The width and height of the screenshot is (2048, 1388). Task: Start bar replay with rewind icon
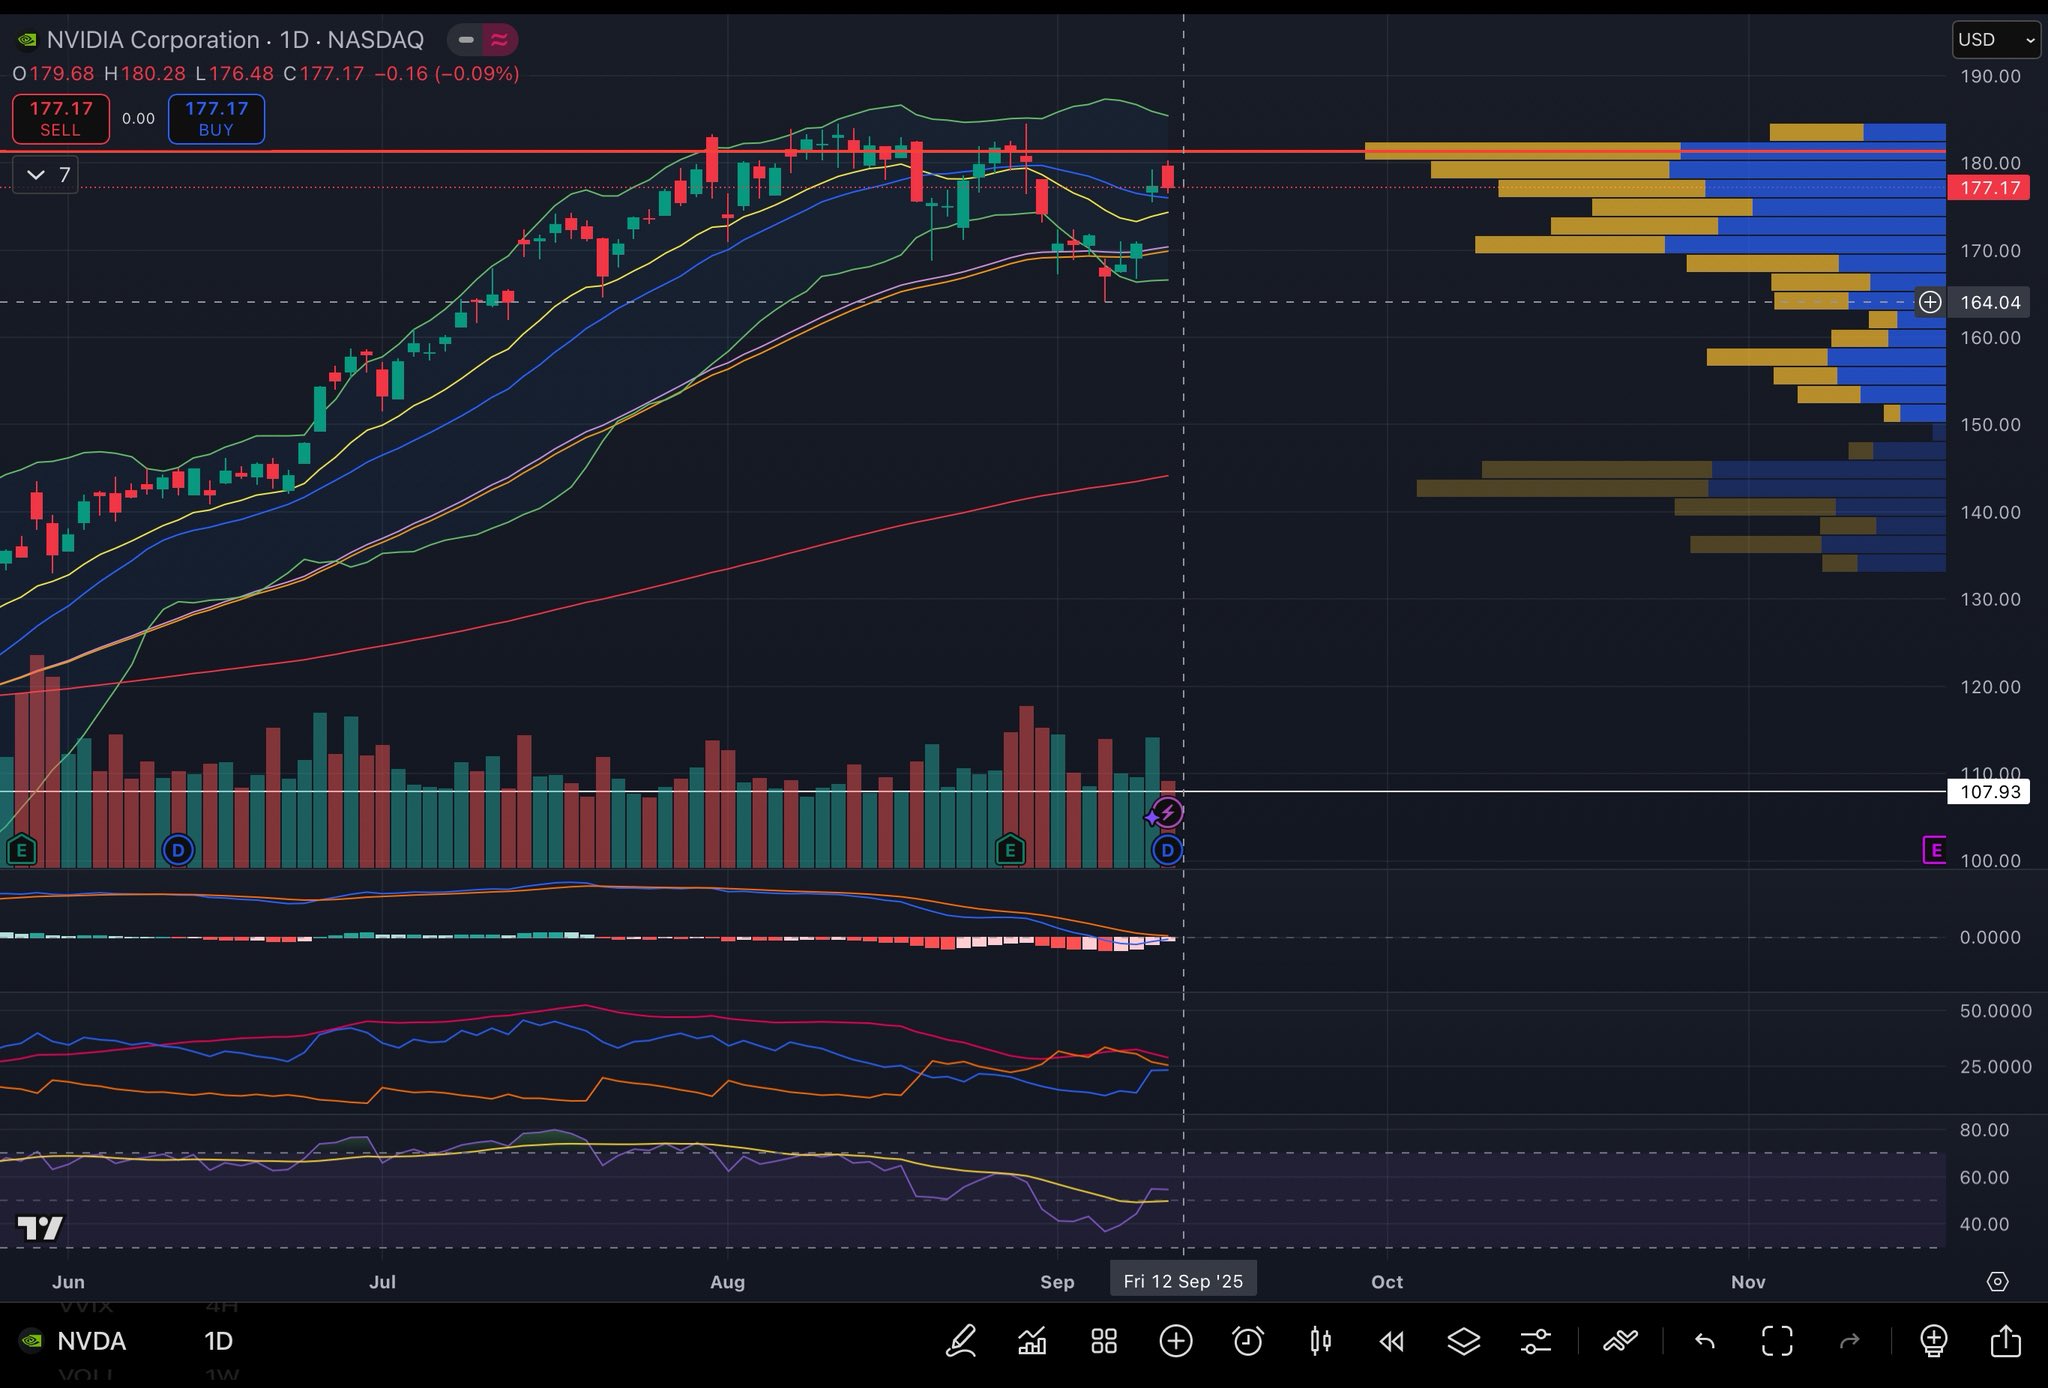pos(1391,1341)
